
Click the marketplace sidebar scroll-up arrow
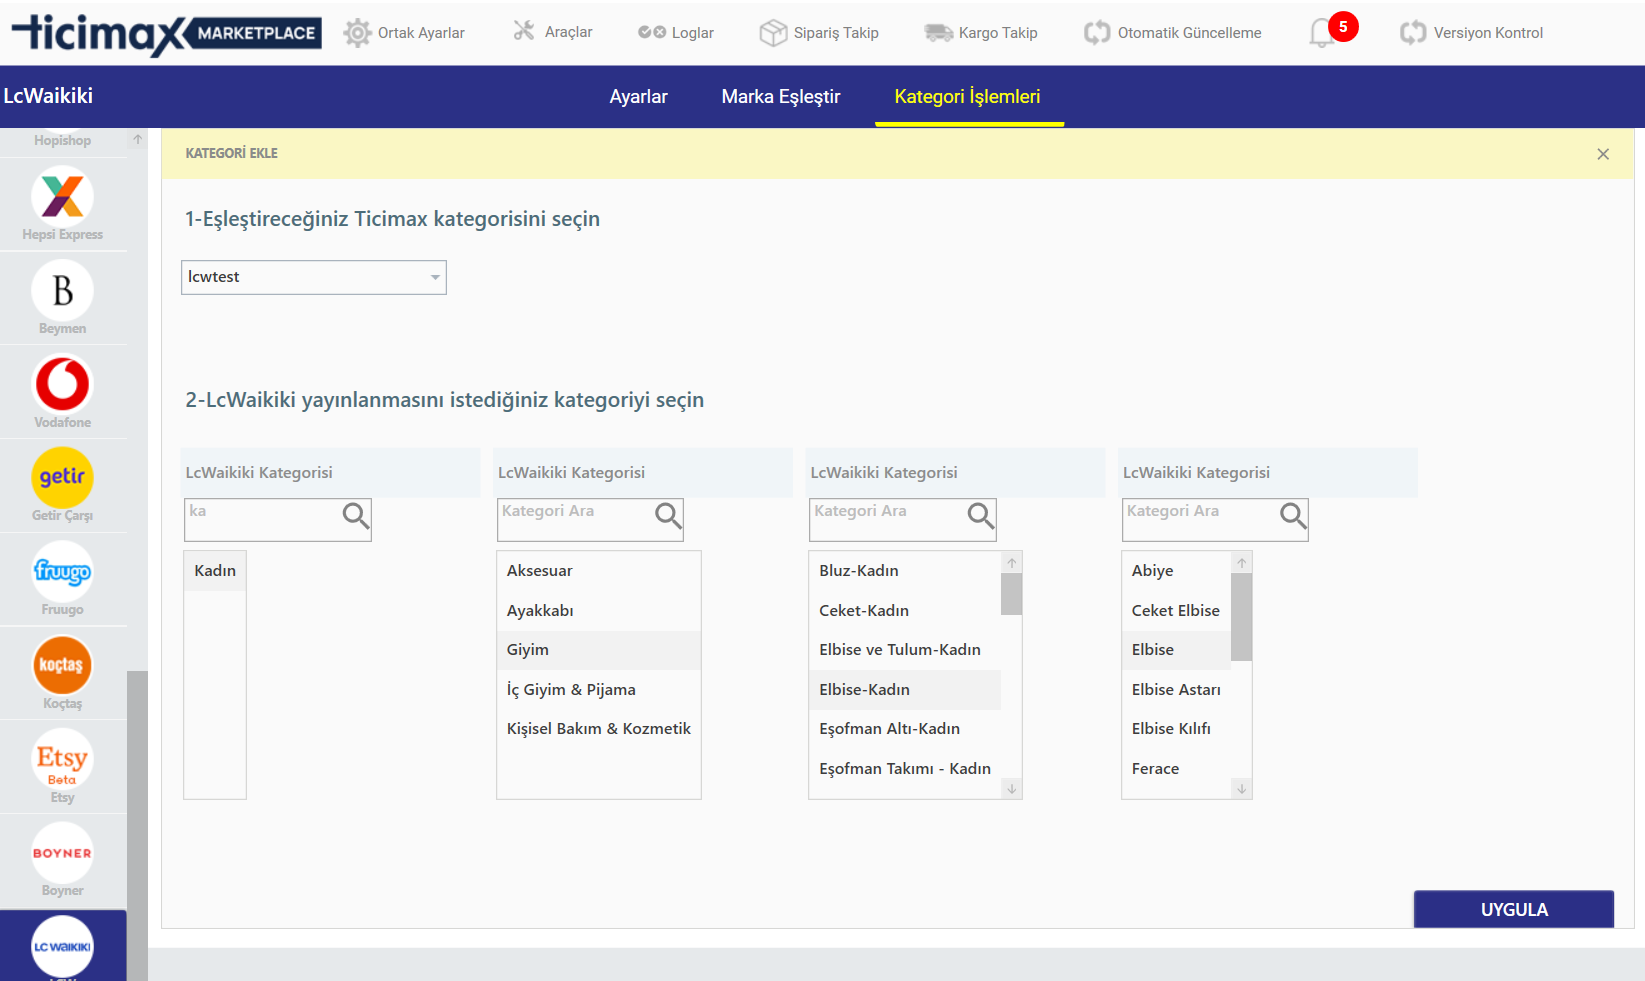click(x=137, y=139)
